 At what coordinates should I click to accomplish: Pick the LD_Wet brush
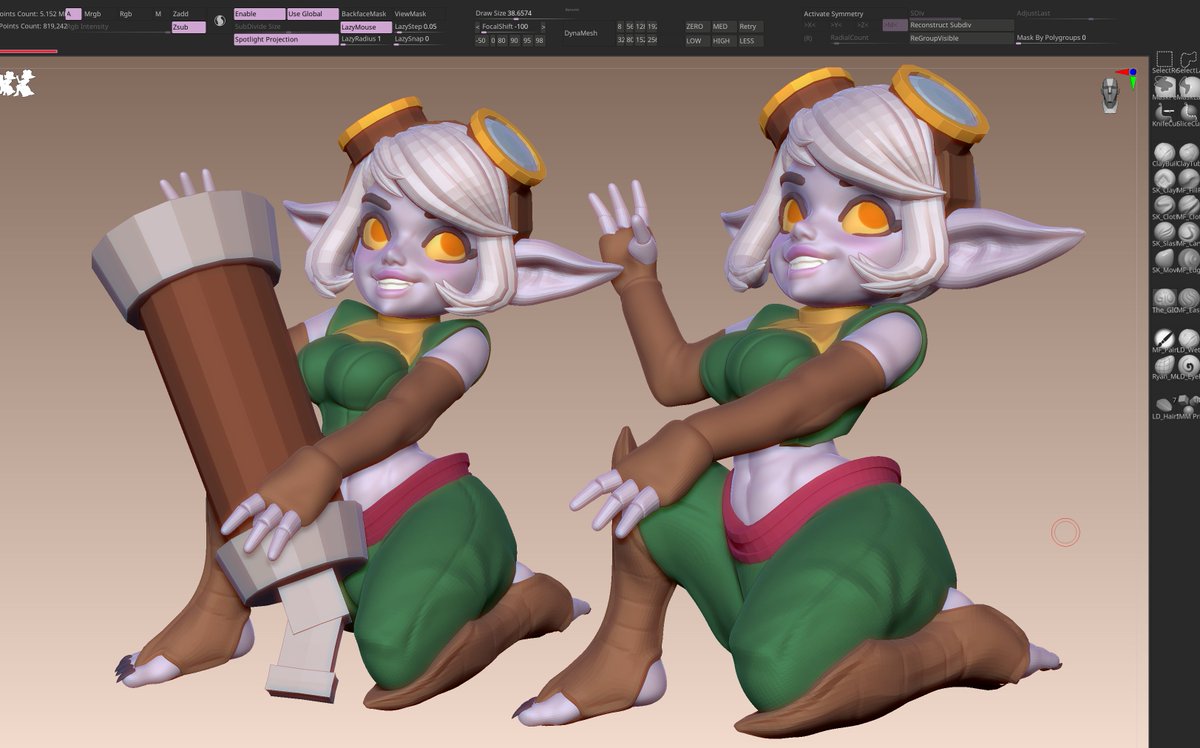(1188, 340)
